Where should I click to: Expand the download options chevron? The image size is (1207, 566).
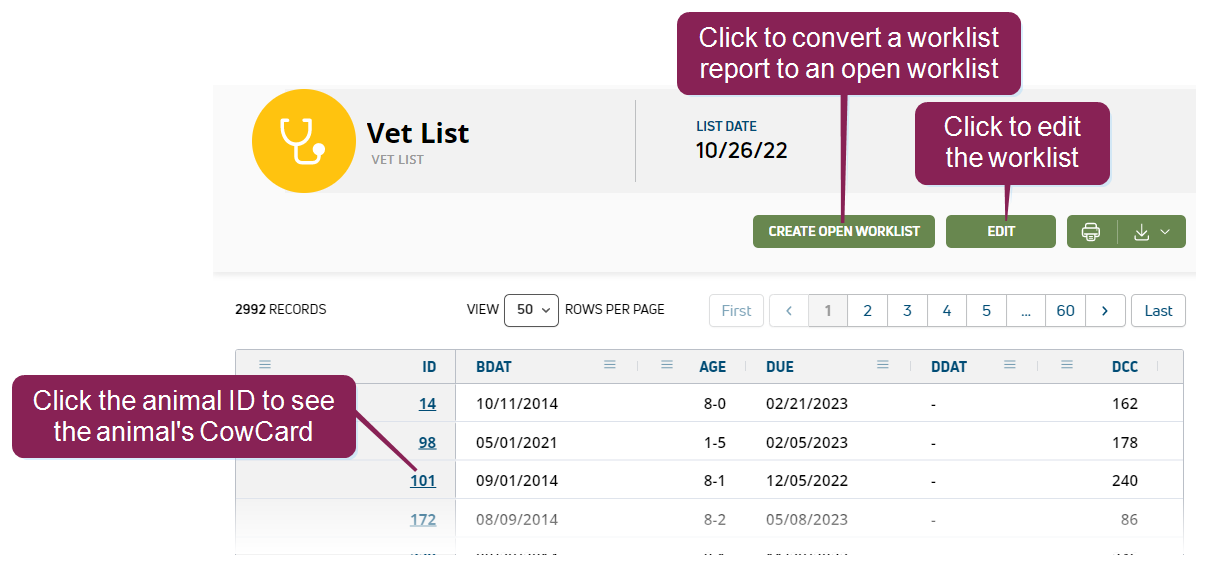pyautogui.click(x=1165, y=232)
